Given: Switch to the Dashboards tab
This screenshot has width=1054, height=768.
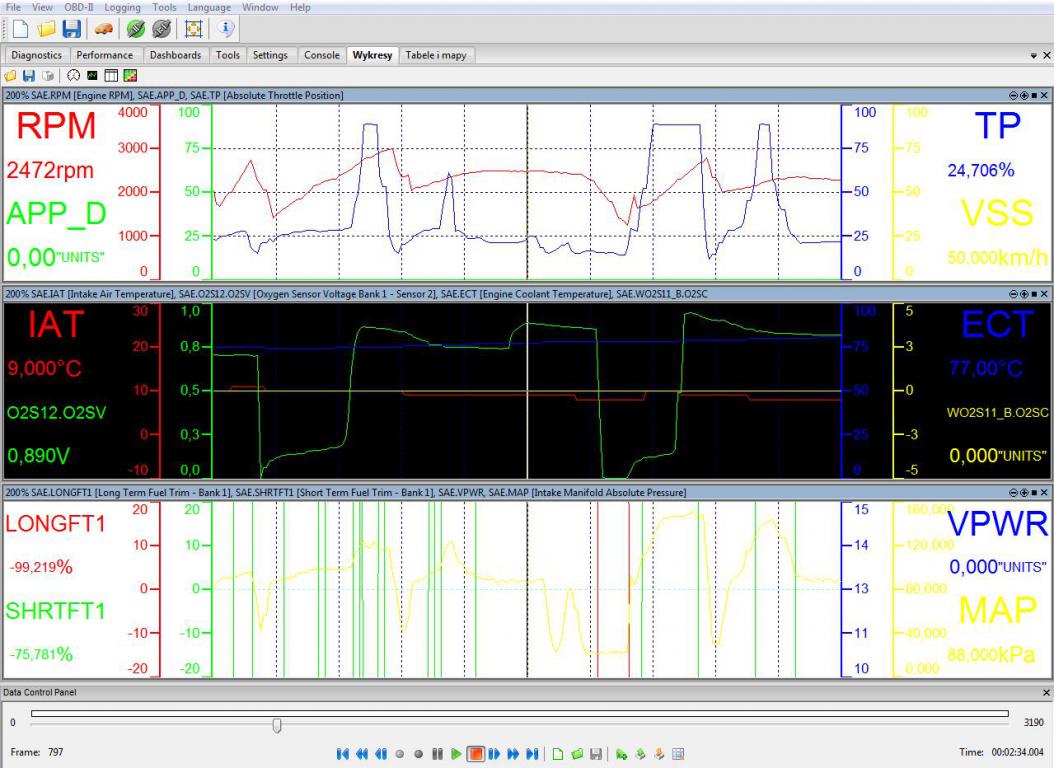Looking at the screenshot, I should (x=175, y=55).
